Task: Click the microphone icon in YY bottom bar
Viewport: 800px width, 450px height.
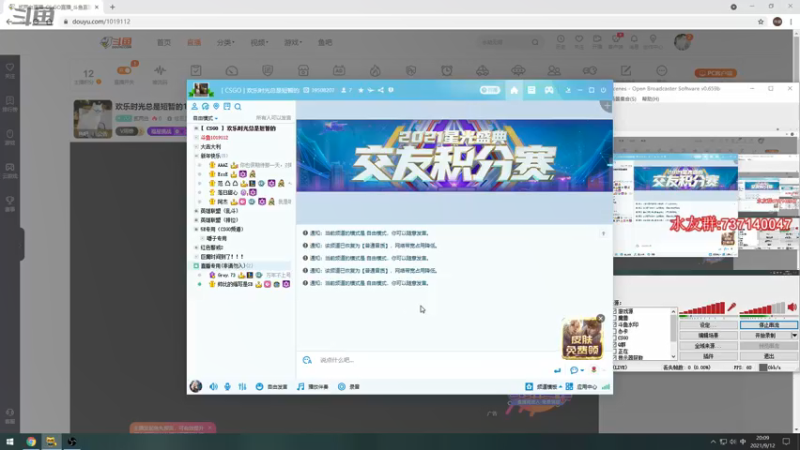Action: pyautogui.click(x=228, y=387)
